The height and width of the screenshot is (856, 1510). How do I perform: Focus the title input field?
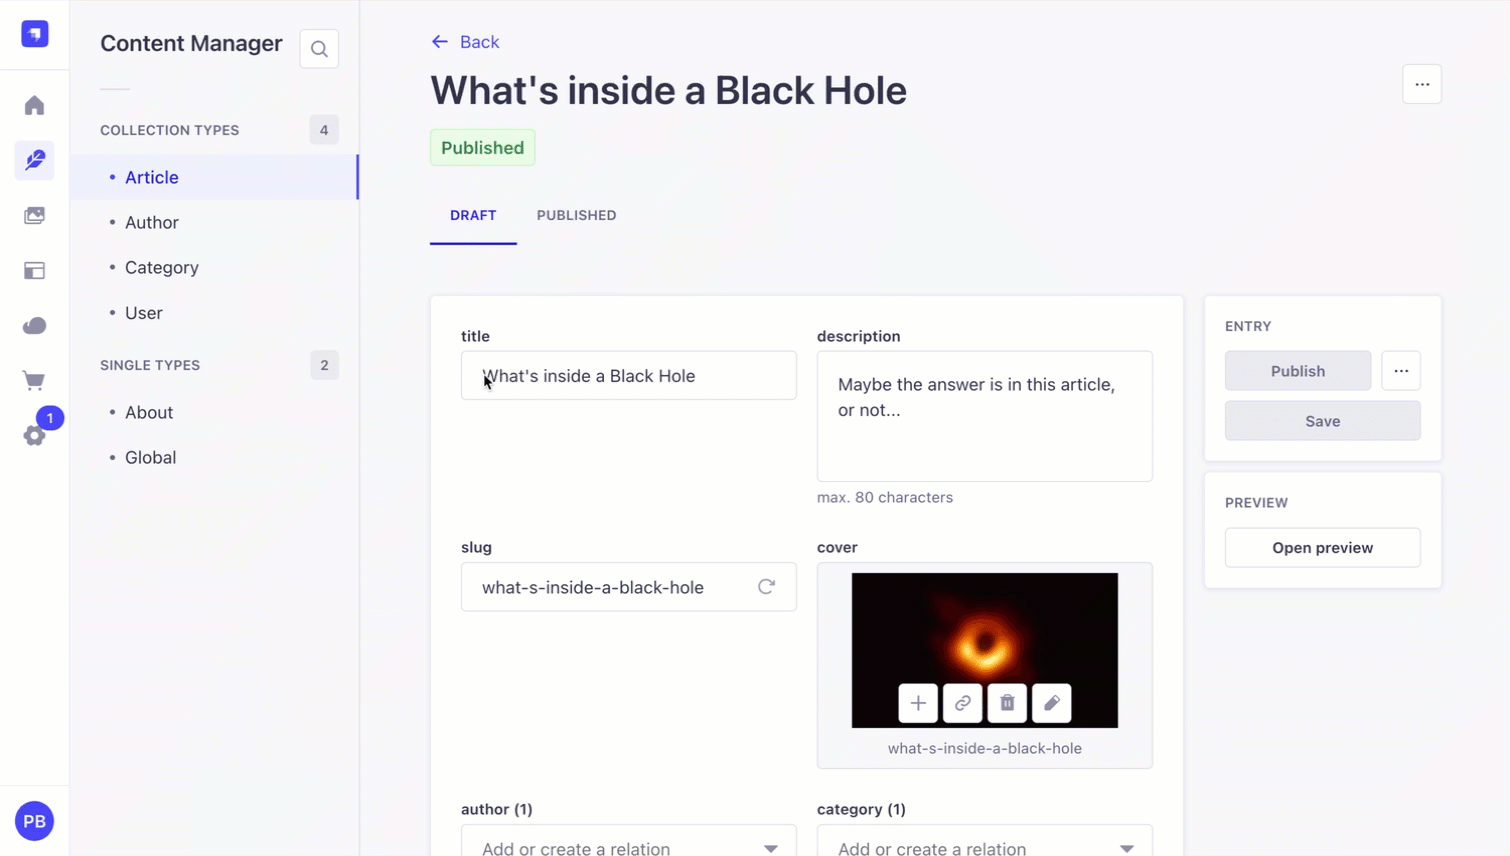coord(629,376)
